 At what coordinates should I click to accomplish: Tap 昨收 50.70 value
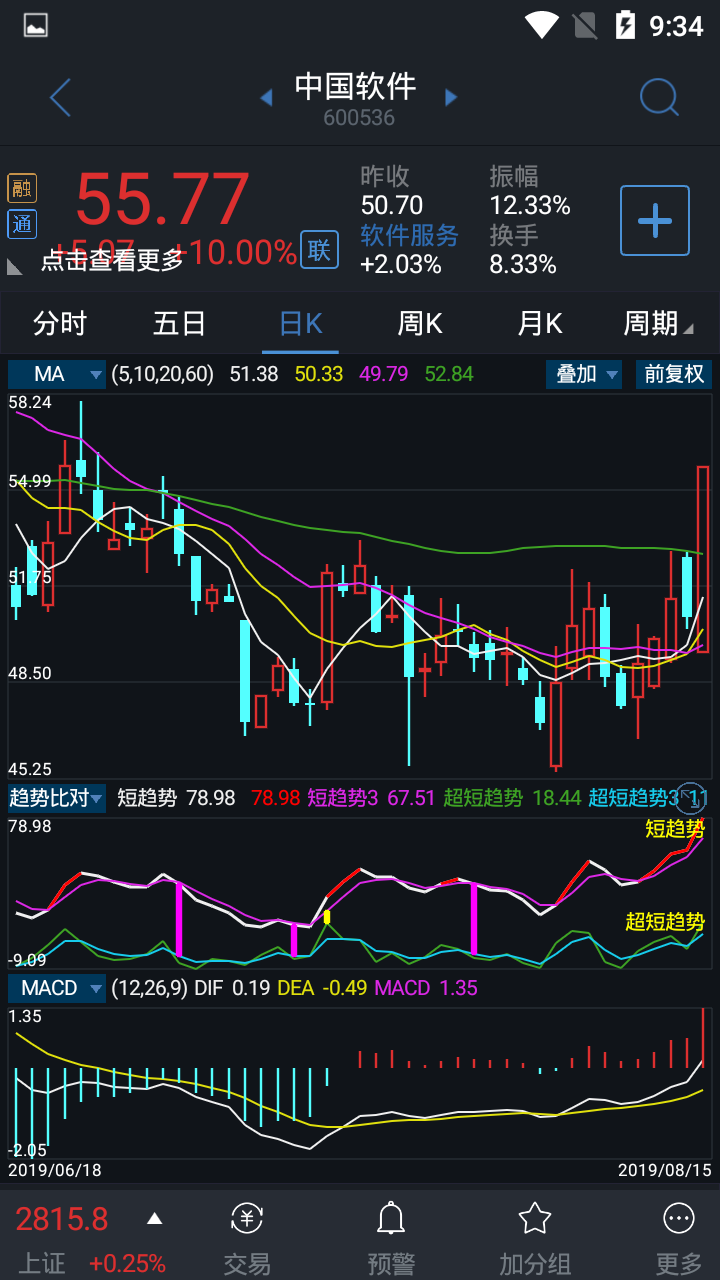(x=392, y=205)
